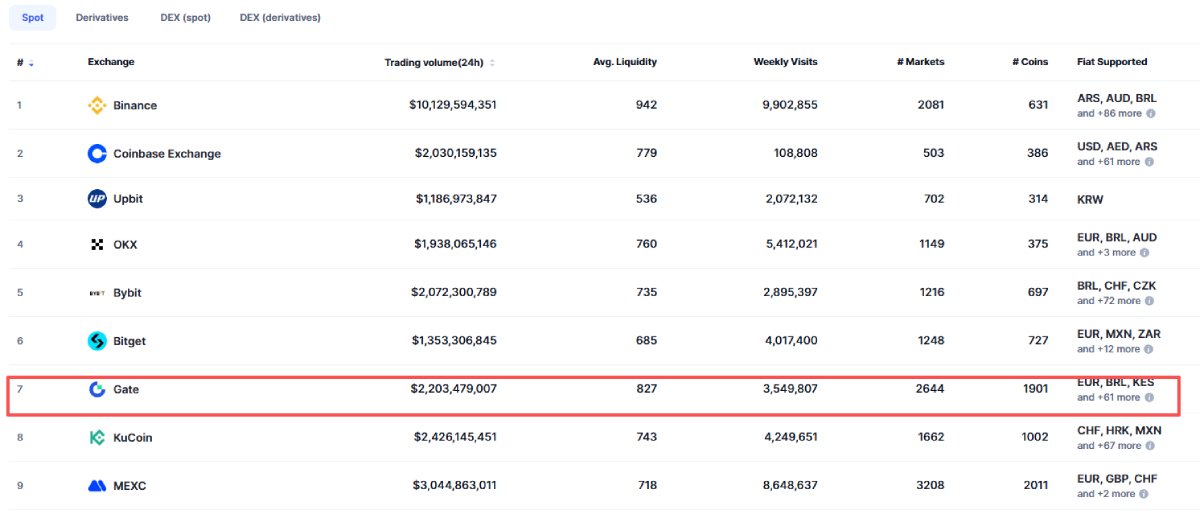Click the Avg. Liquidity column header

tap(625, 62)
